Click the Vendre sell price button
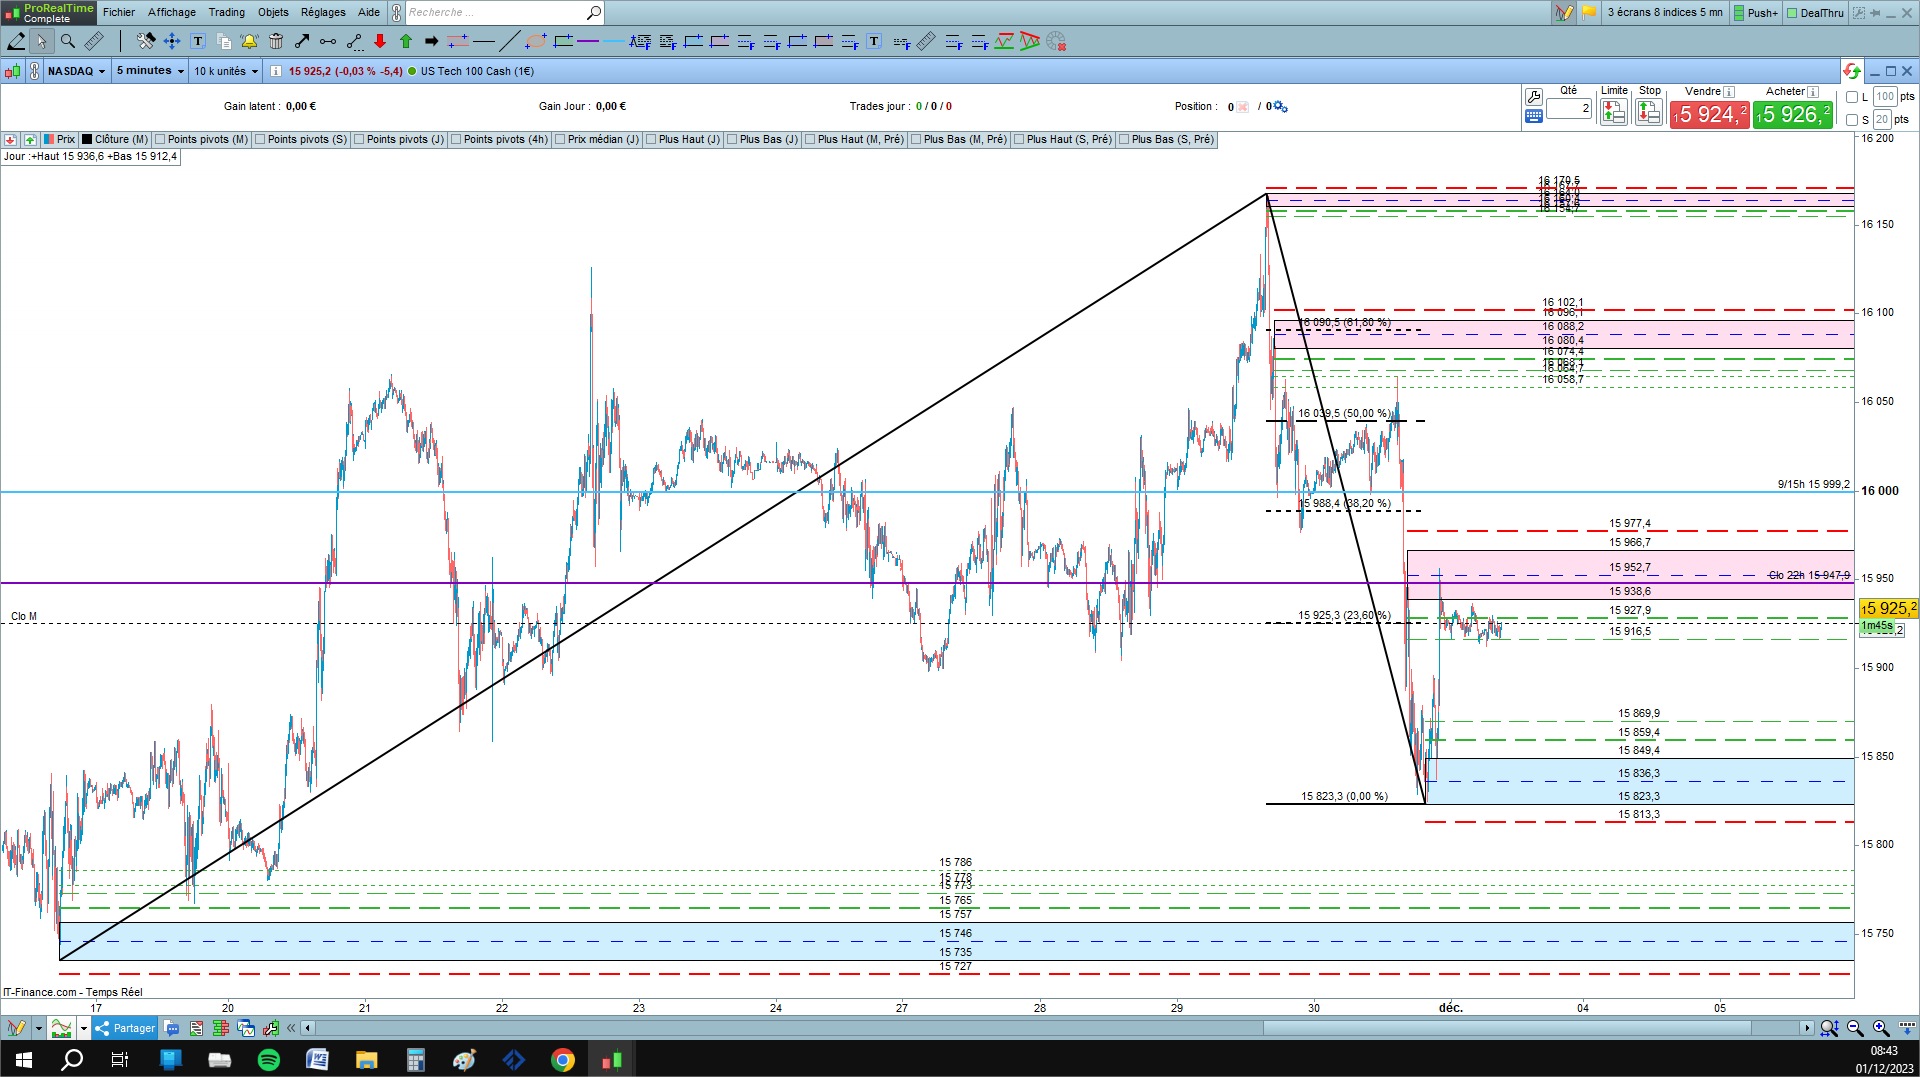Viewport: 1920px width, 1077px height. 1709,115
